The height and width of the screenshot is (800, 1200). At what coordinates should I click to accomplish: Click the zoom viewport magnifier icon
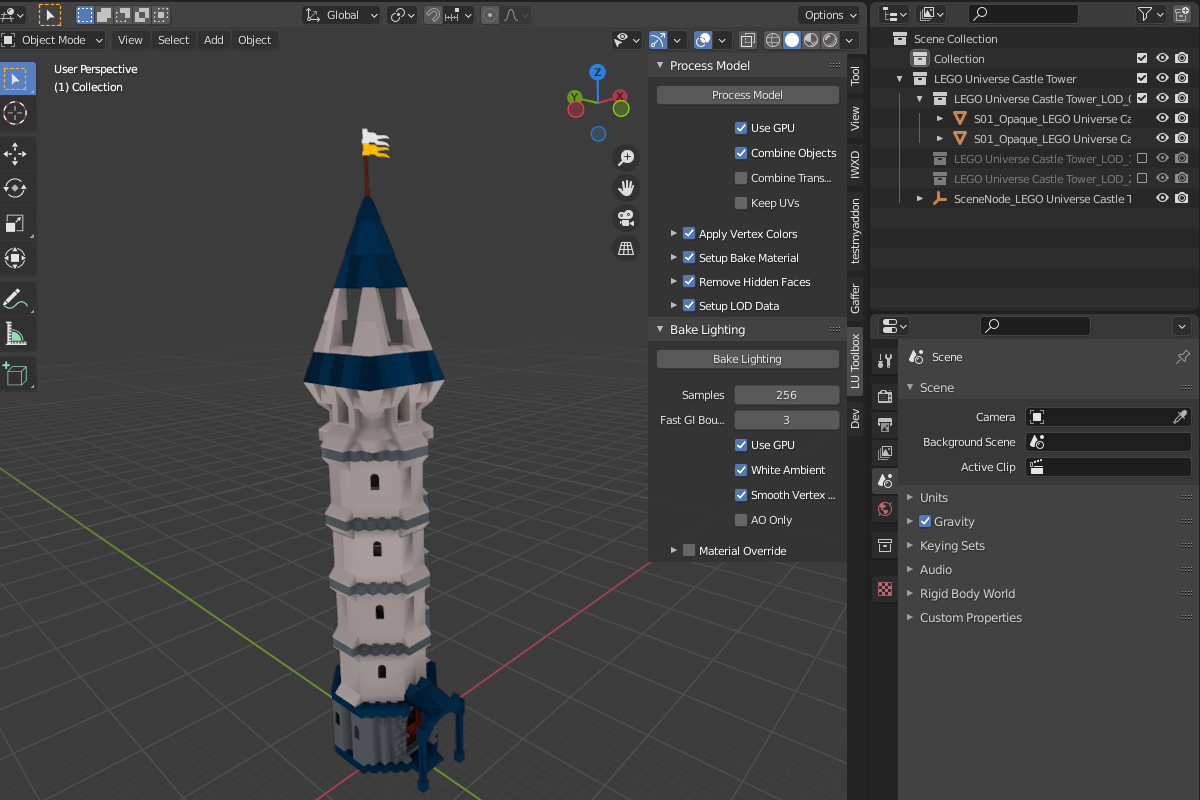(626, 157)
